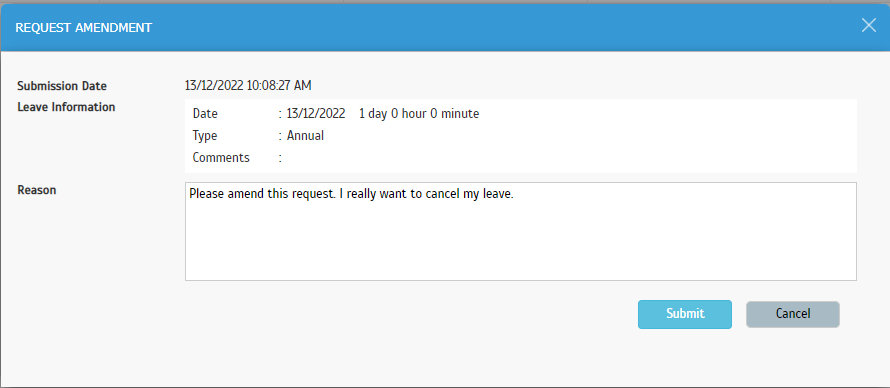
Task: Click the Type label in leave information
Action: pos(205,136)
